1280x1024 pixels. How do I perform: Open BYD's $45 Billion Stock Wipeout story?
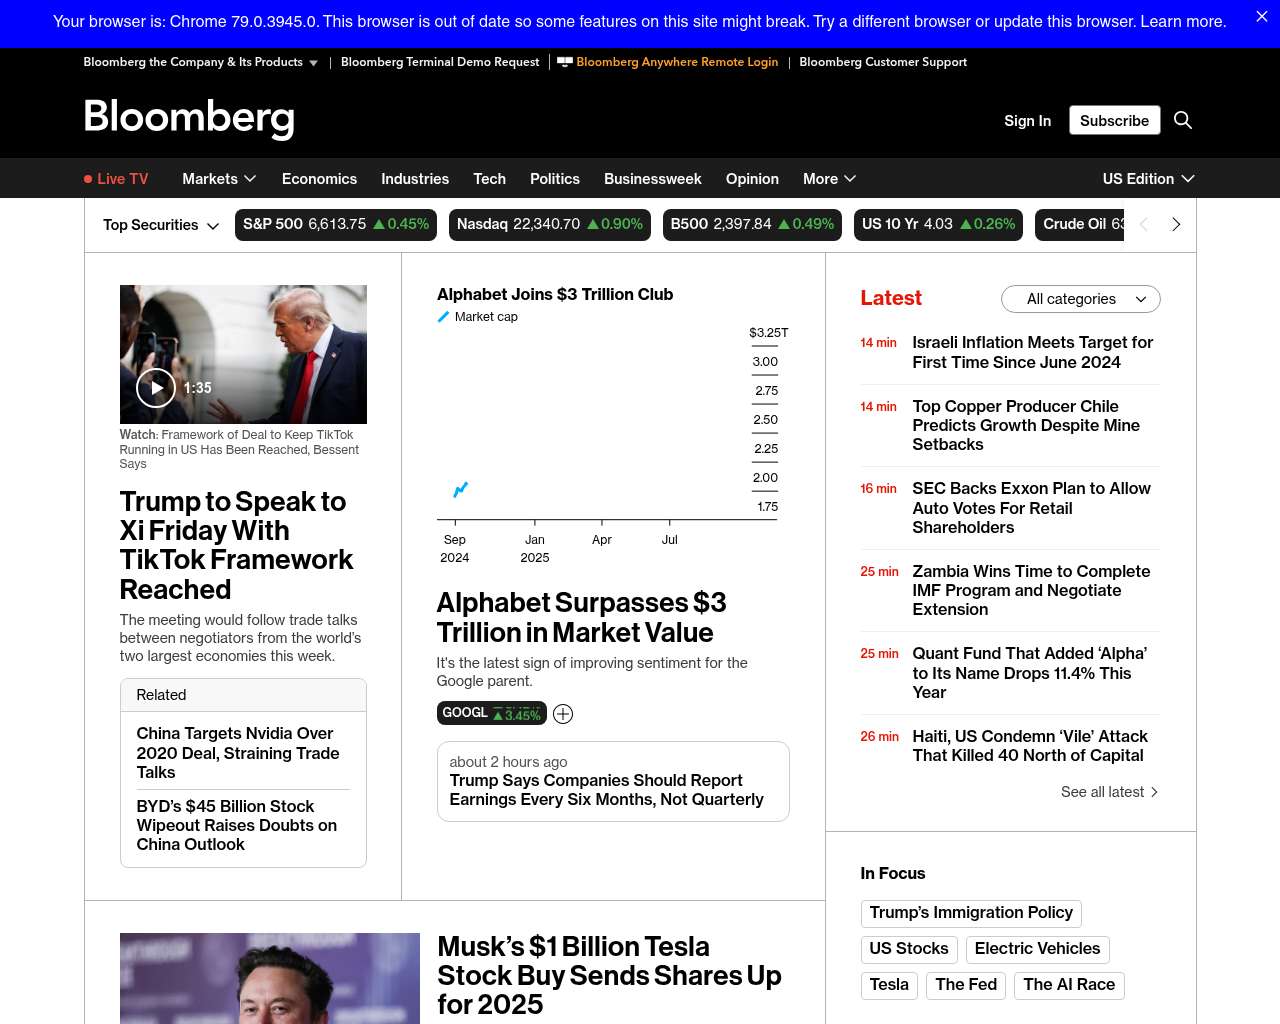(237, 825)
